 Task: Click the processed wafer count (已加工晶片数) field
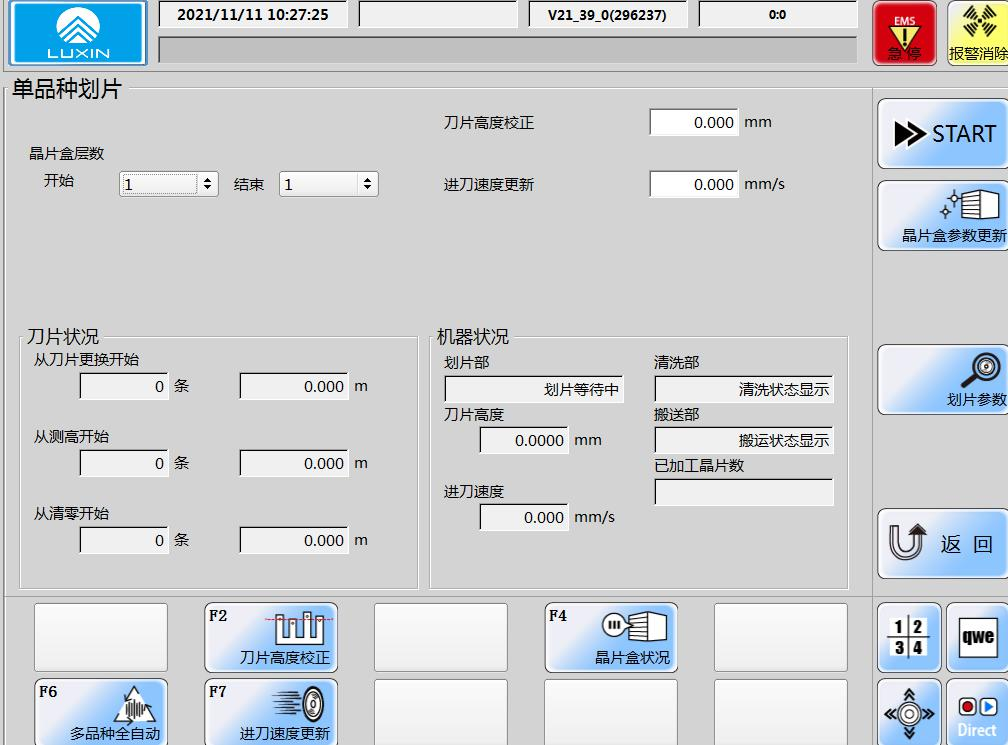pyautogui.click(x=743, y=492)
